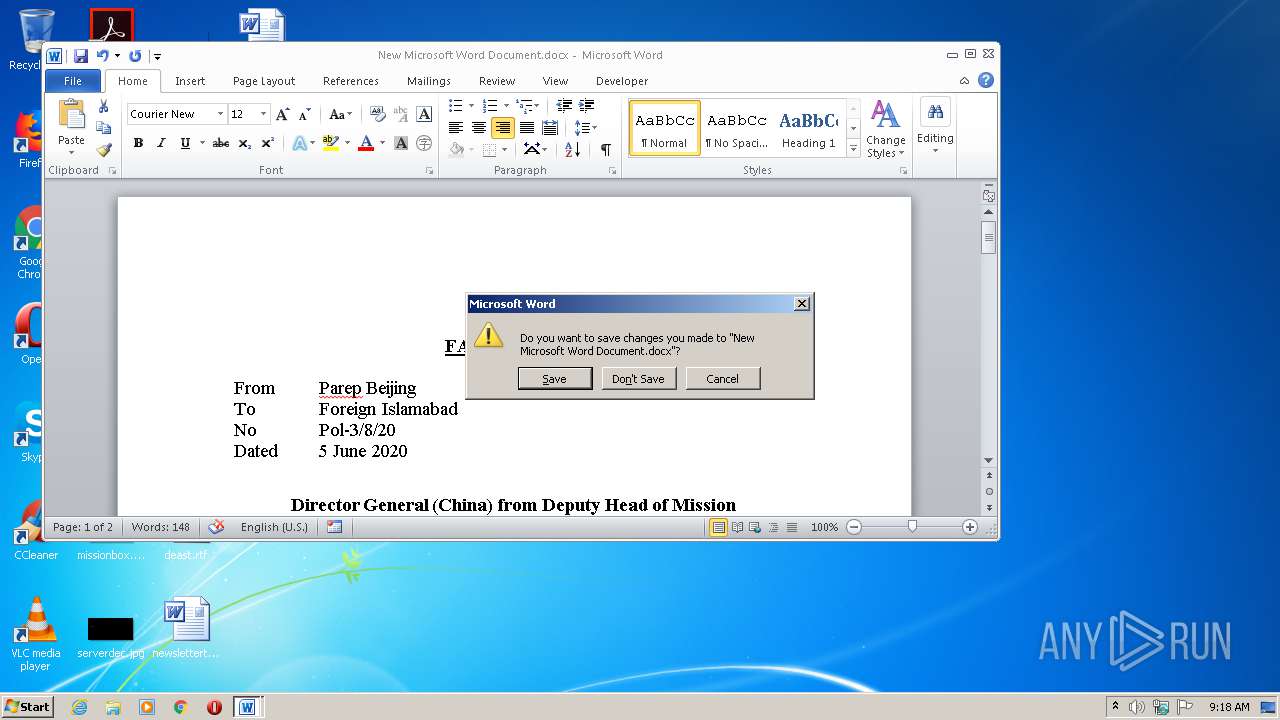Viewport: 1280px width, 720px height.
Task: Switch to the Mailings tab
Action: coord(429,81)
